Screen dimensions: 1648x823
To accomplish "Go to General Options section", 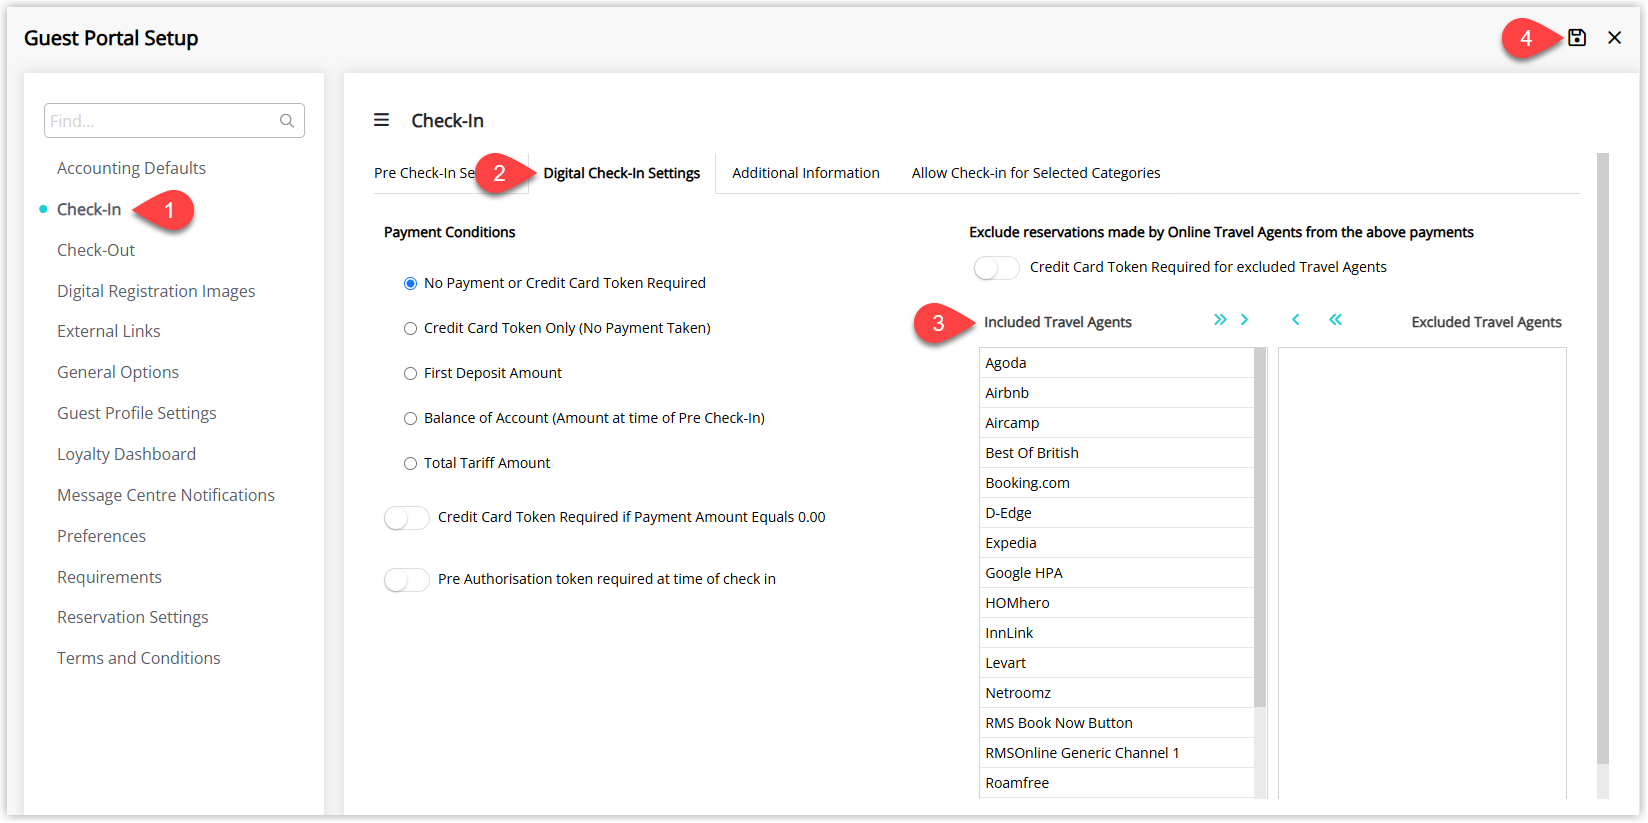I will click(x=118, y=372).
